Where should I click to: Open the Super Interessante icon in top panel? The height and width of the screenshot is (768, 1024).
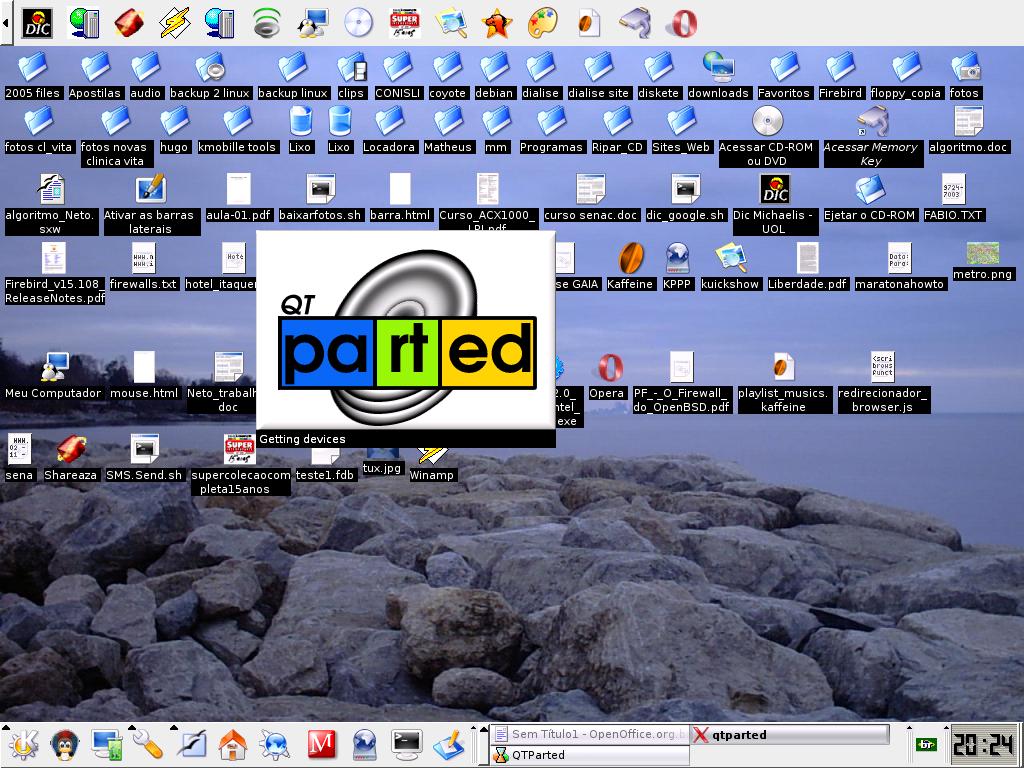click(x=404, y=23)
